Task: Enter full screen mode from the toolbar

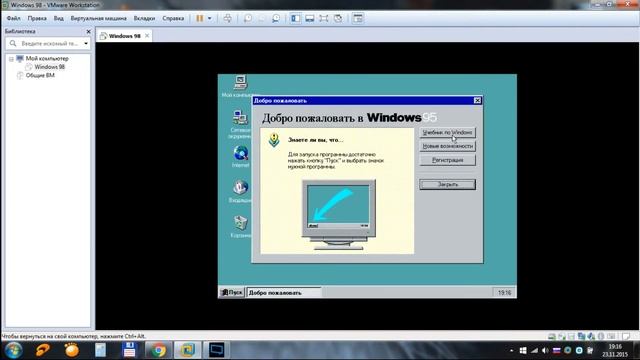Action: click(x=324, y=18)
